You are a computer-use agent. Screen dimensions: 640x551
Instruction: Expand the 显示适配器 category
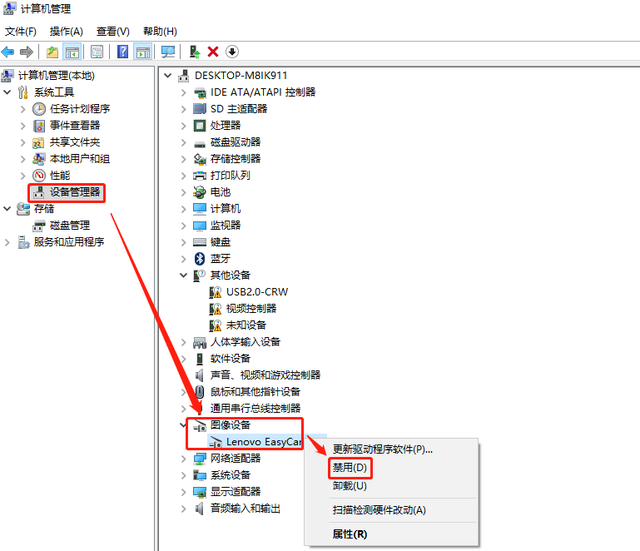[x=184, y=492]
